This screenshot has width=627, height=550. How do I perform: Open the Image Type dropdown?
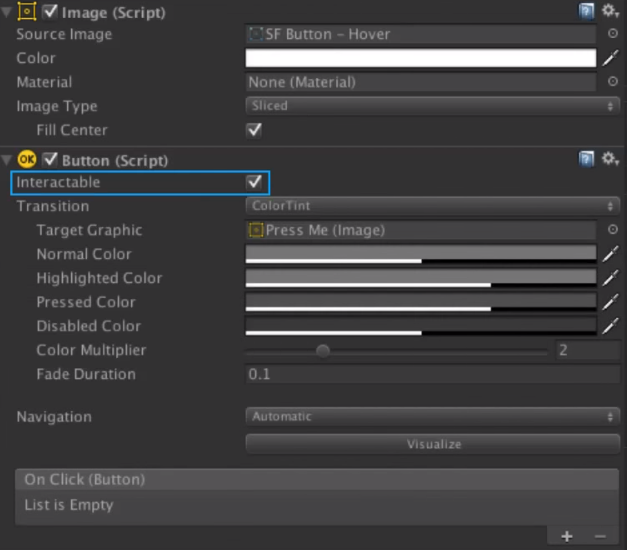pos(433,106)
